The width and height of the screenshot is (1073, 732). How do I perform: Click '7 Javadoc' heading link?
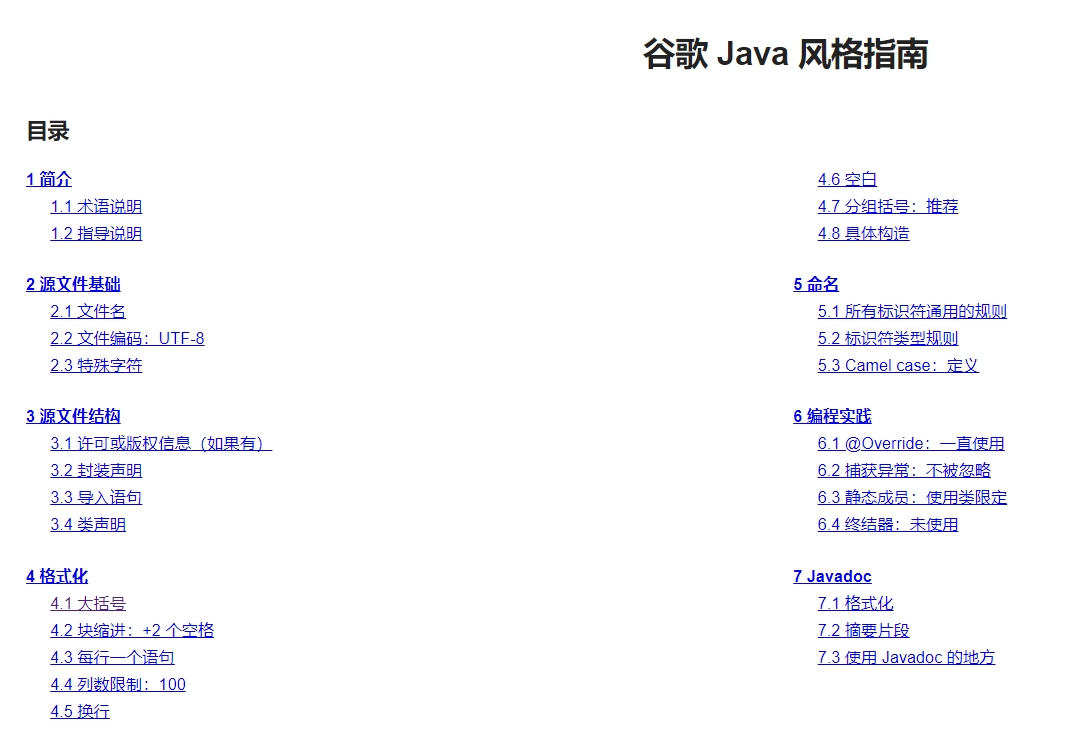click(832, 577)
